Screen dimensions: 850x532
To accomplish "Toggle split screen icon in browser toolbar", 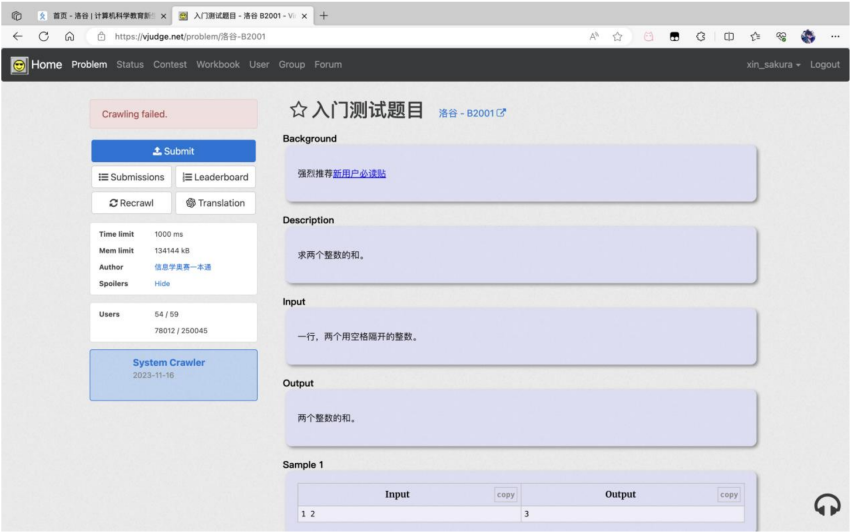I will coord(729,36).
